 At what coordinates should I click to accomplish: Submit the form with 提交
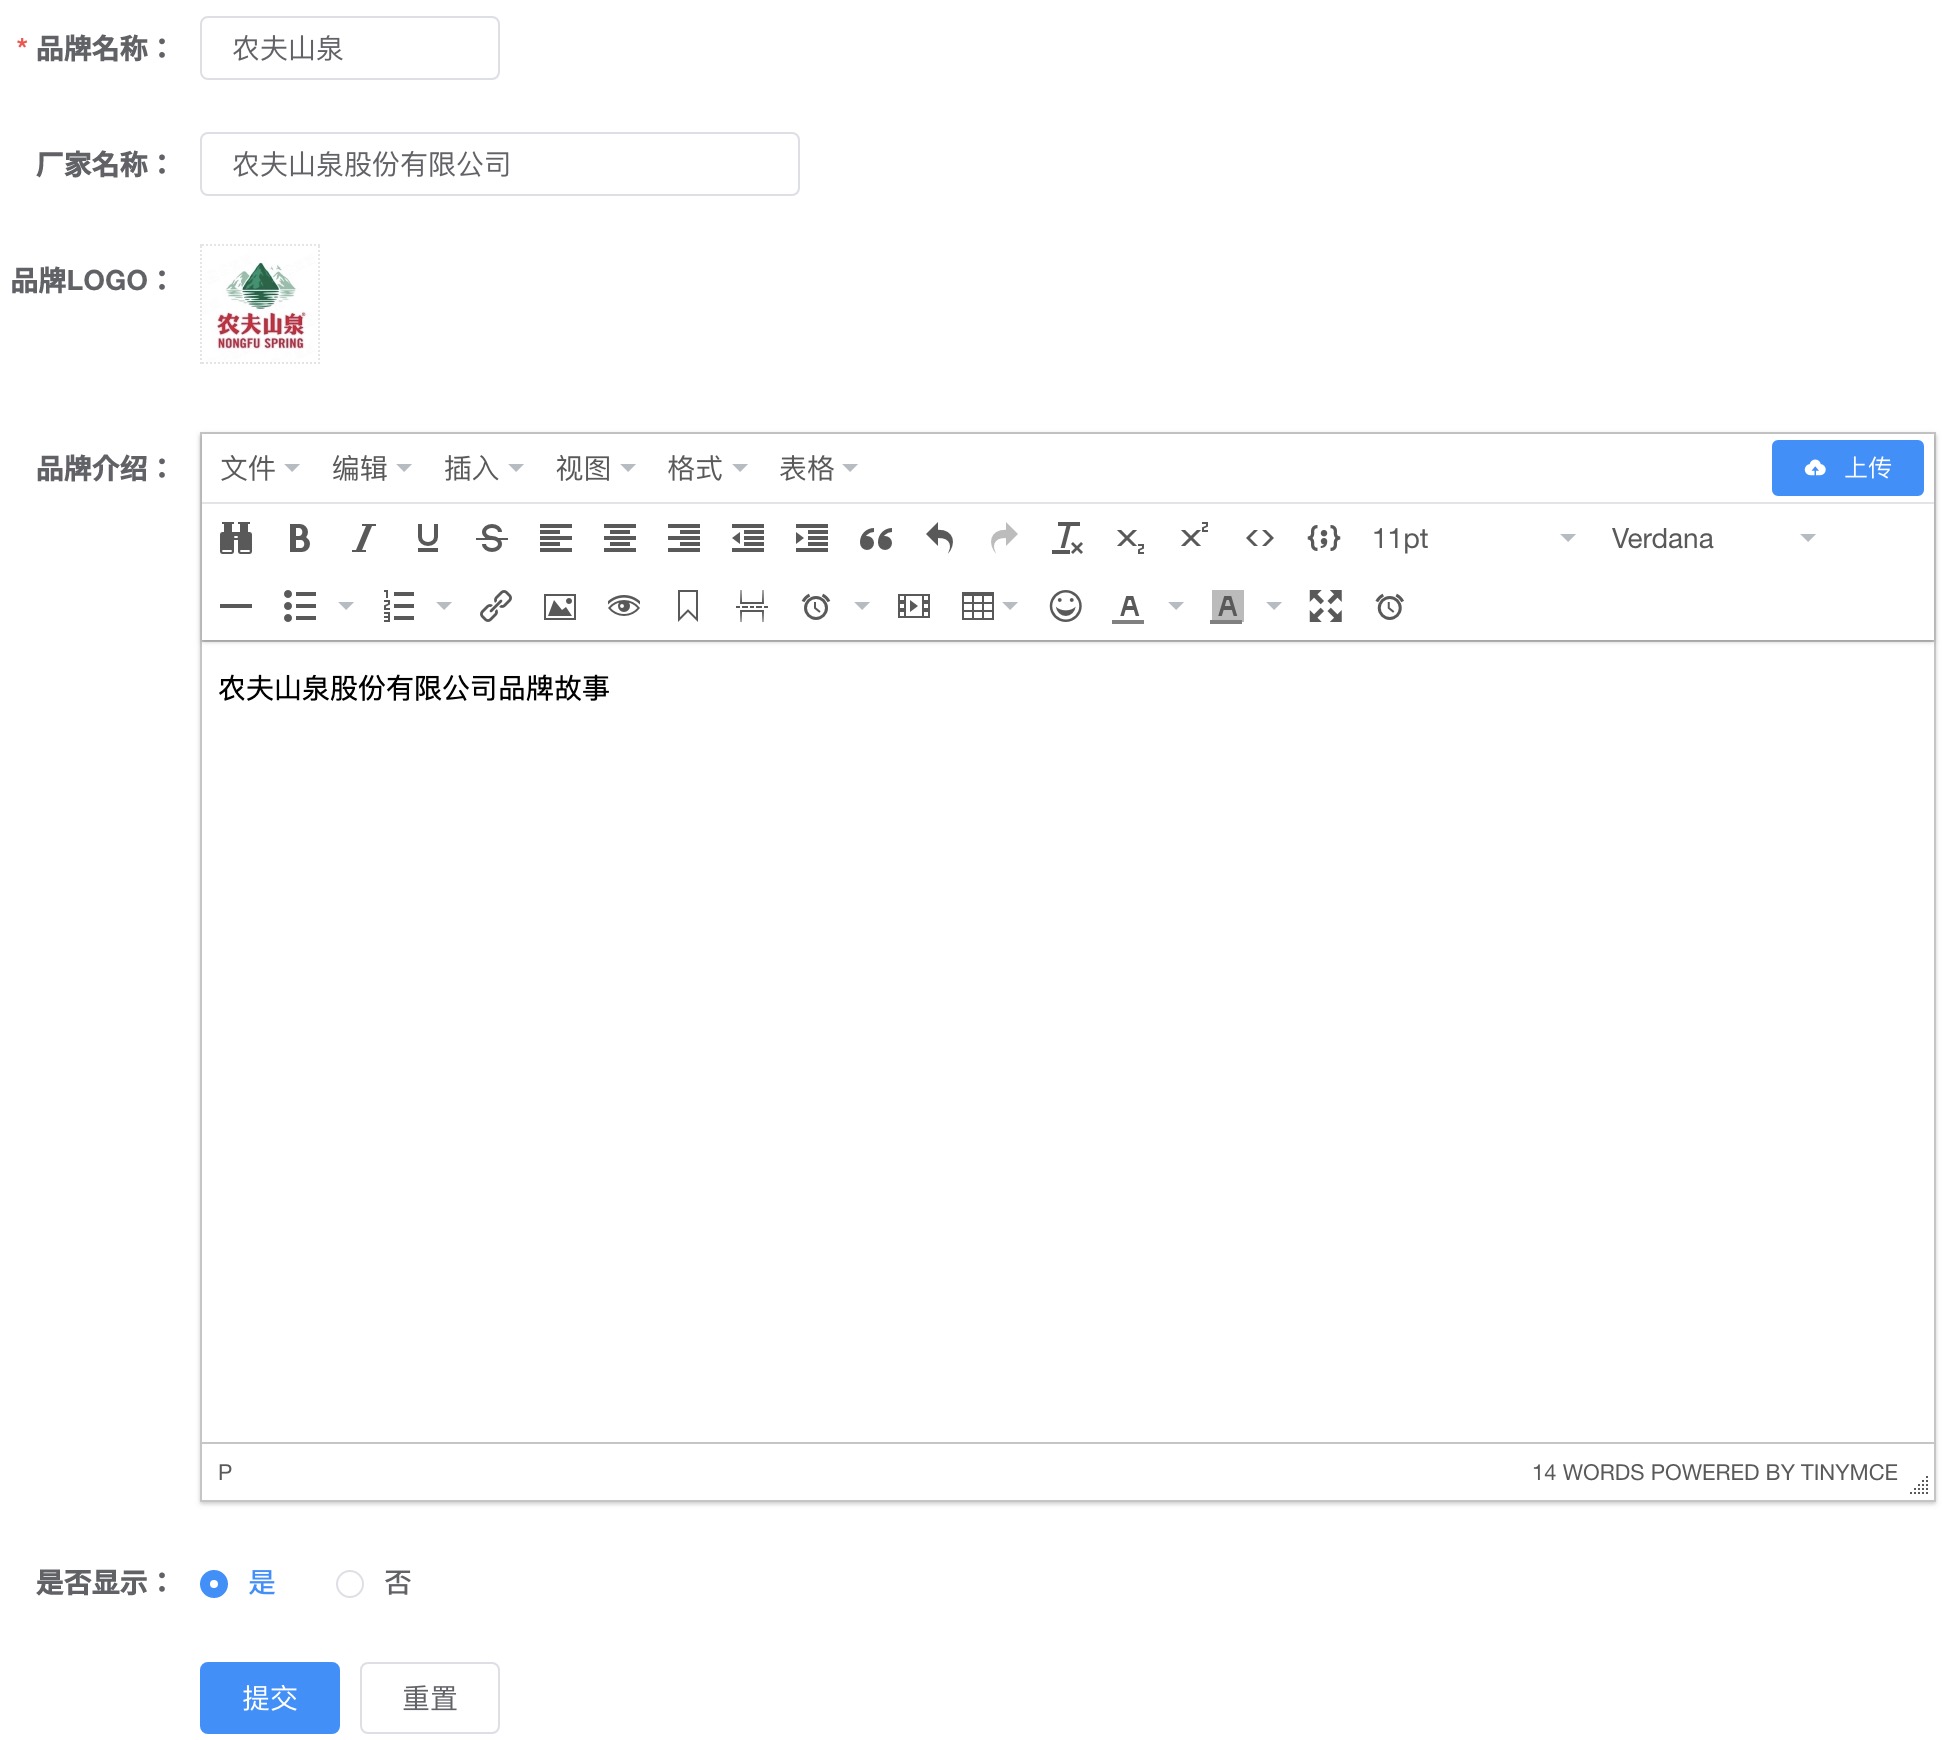pos(270,1698)
